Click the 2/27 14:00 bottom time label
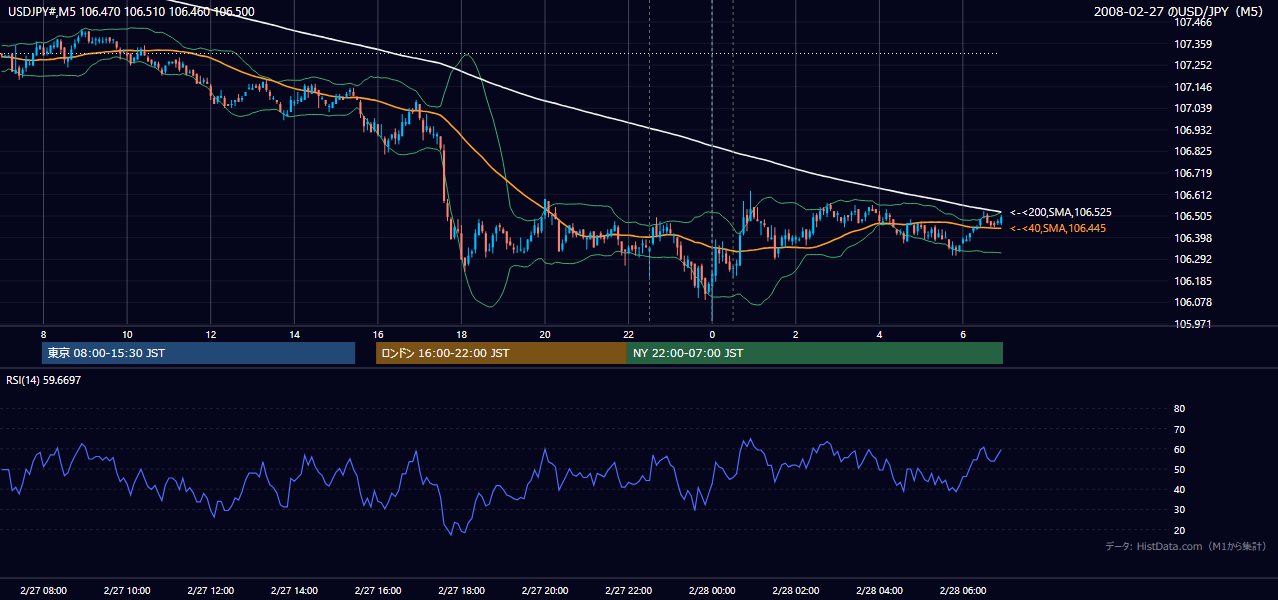1278x600 pixels. (x=294, y=590)
